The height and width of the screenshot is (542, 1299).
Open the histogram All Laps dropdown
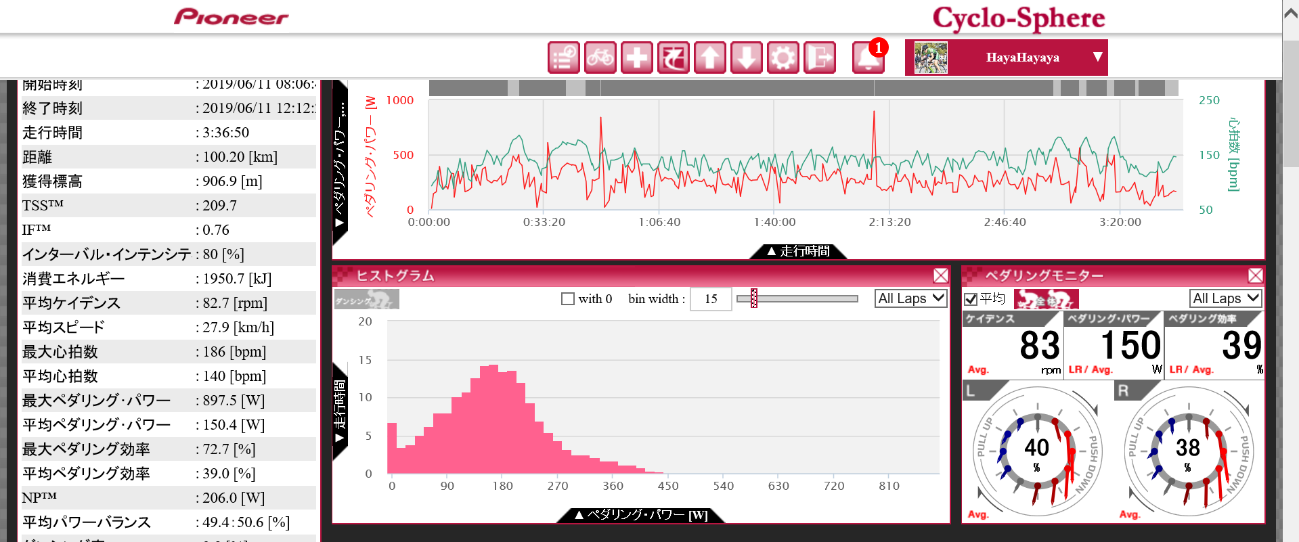coord(910,298)
